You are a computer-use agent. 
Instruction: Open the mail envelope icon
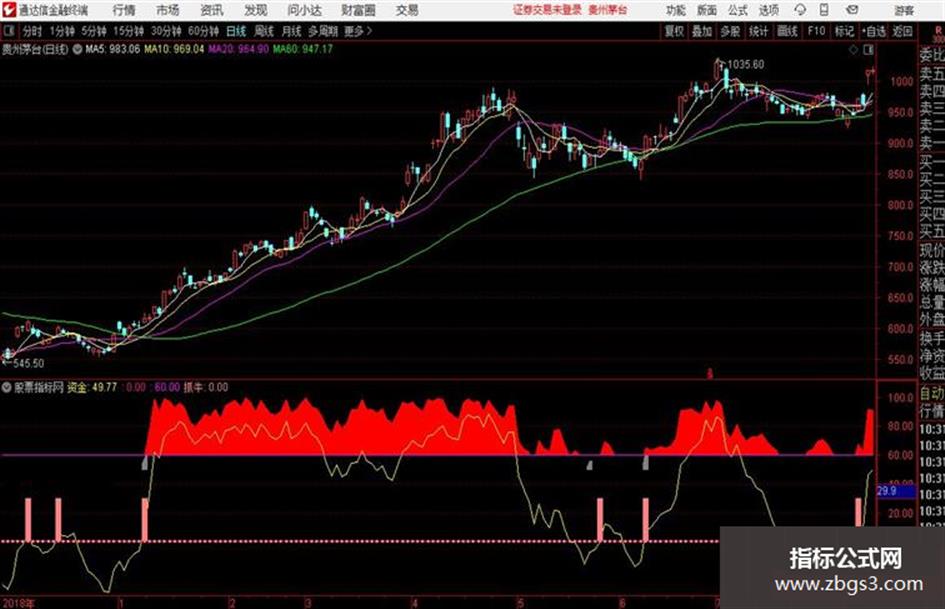point(852,10)
